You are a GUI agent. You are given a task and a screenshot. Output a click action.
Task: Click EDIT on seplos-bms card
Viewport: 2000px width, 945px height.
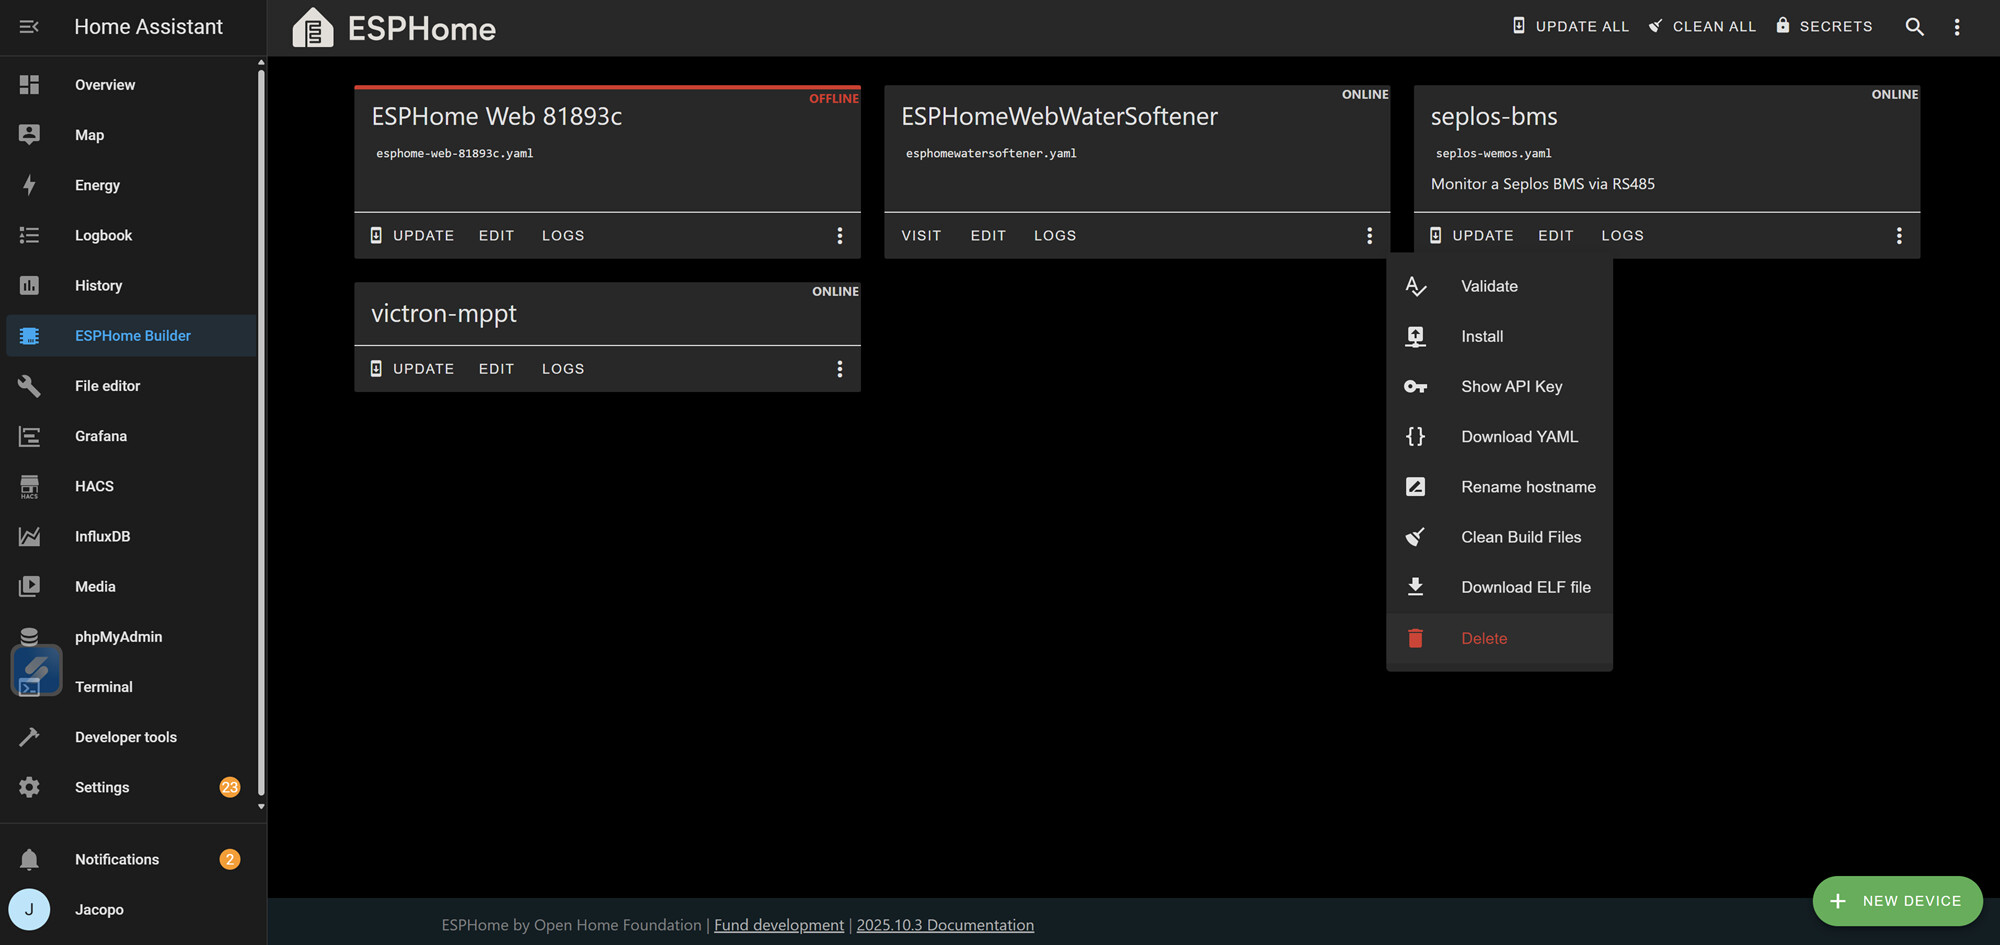click(x=1556, y=235)
